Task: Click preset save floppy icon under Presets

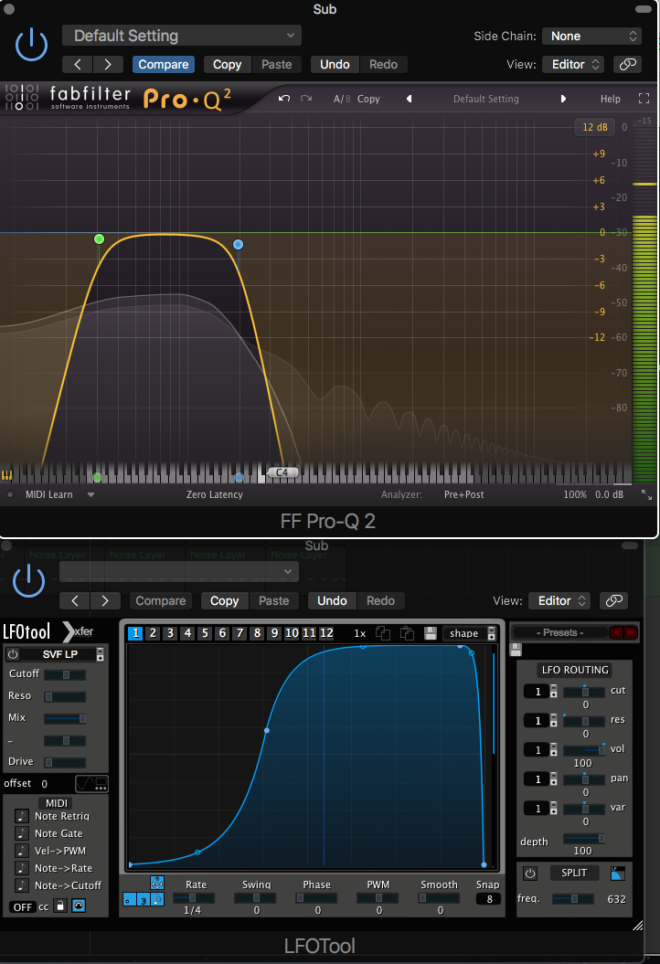Action: click(x=516, y=649)
